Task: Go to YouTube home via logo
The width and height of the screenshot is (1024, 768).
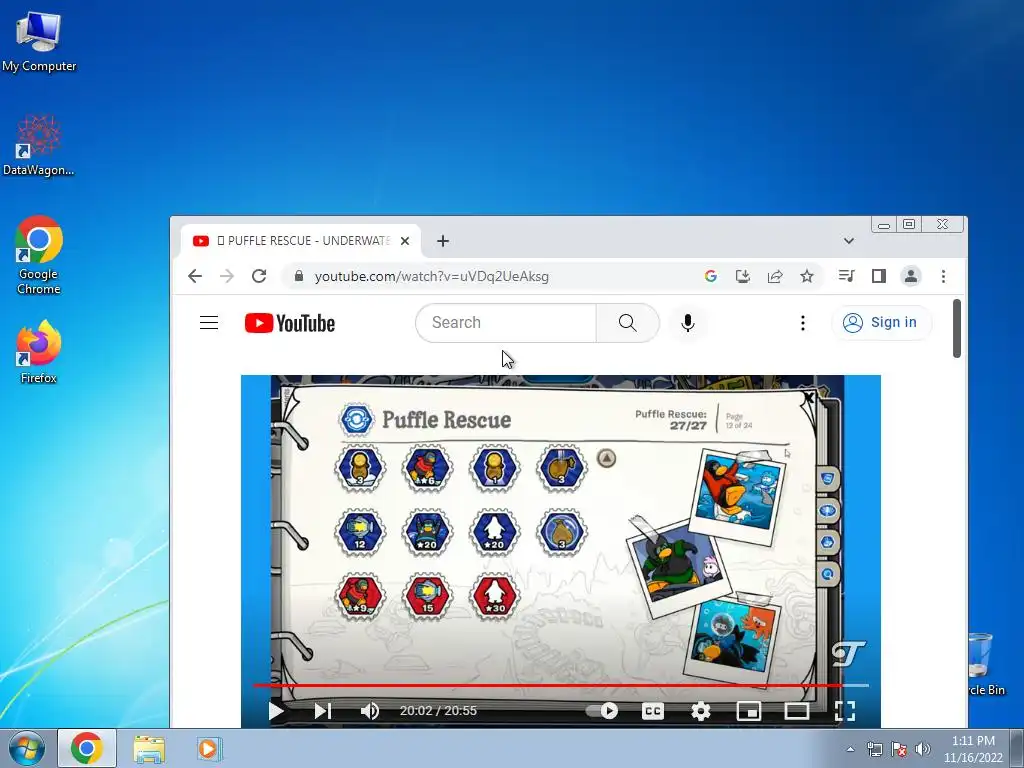Action: click(x=290, y=323)
